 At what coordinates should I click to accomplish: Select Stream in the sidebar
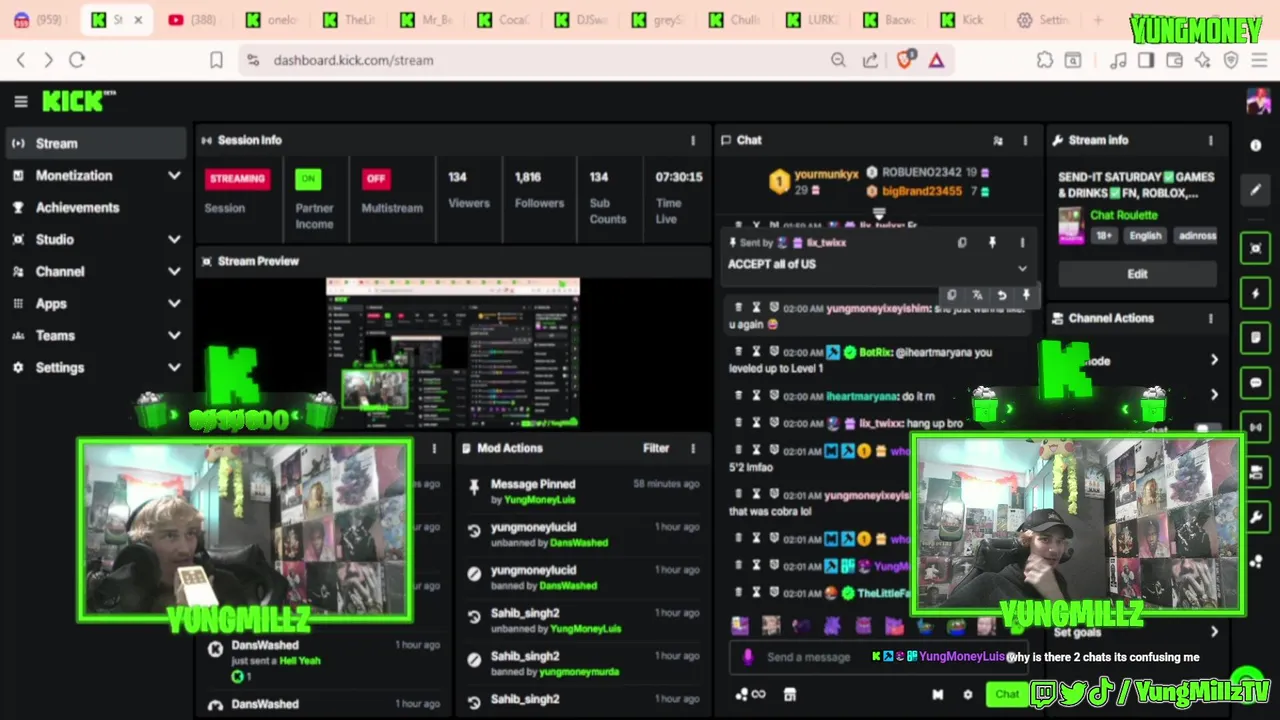tap(96, 143)
